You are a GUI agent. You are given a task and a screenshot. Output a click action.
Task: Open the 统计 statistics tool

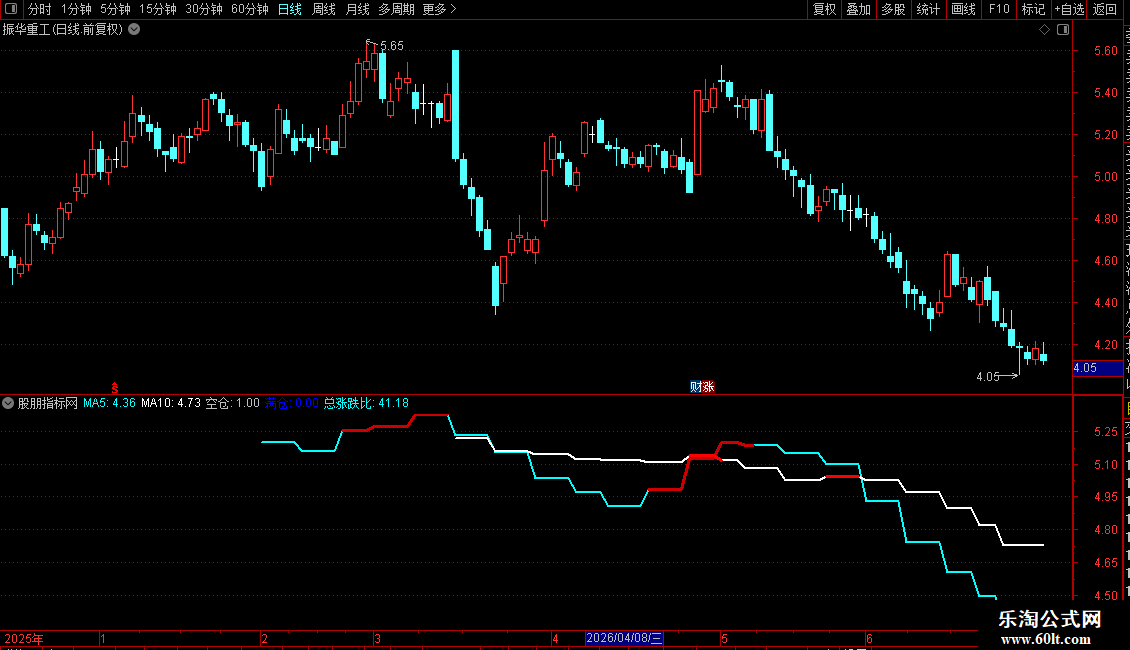tap(928, 9)
